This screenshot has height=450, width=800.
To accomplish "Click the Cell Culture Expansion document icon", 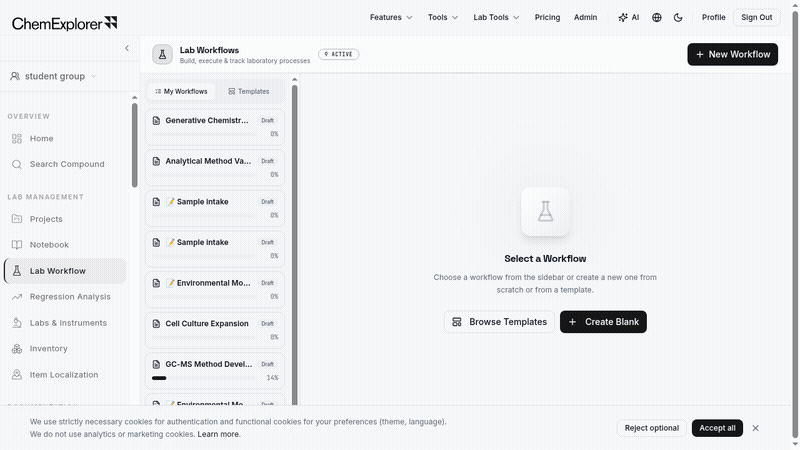I will [156, 323].
